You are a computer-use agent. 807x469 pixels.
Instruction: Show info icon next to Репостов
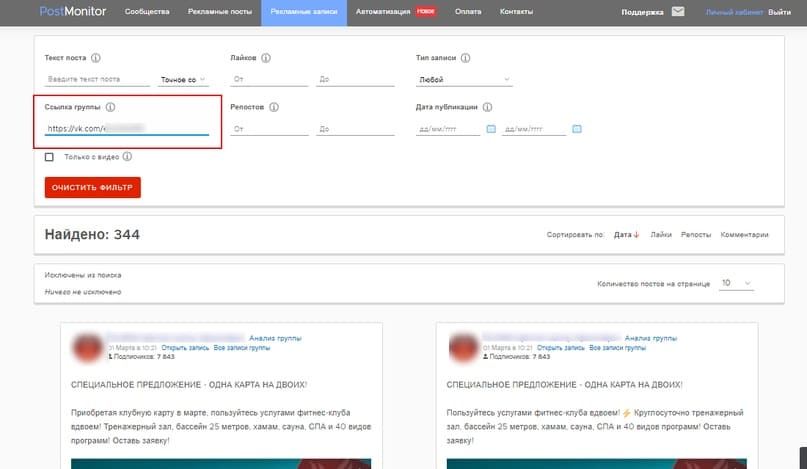274,107
